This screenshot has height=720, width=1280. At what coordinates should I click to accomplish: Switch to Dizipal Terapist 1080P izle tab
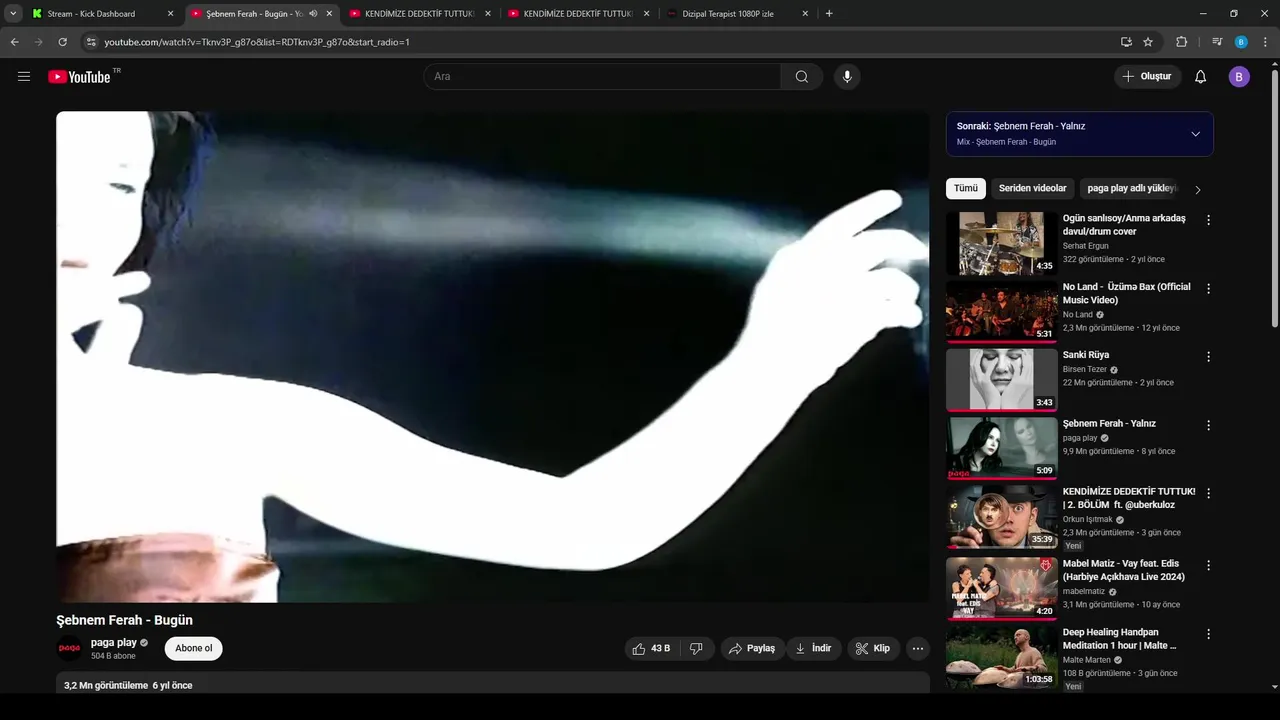(x=740, y=14)
